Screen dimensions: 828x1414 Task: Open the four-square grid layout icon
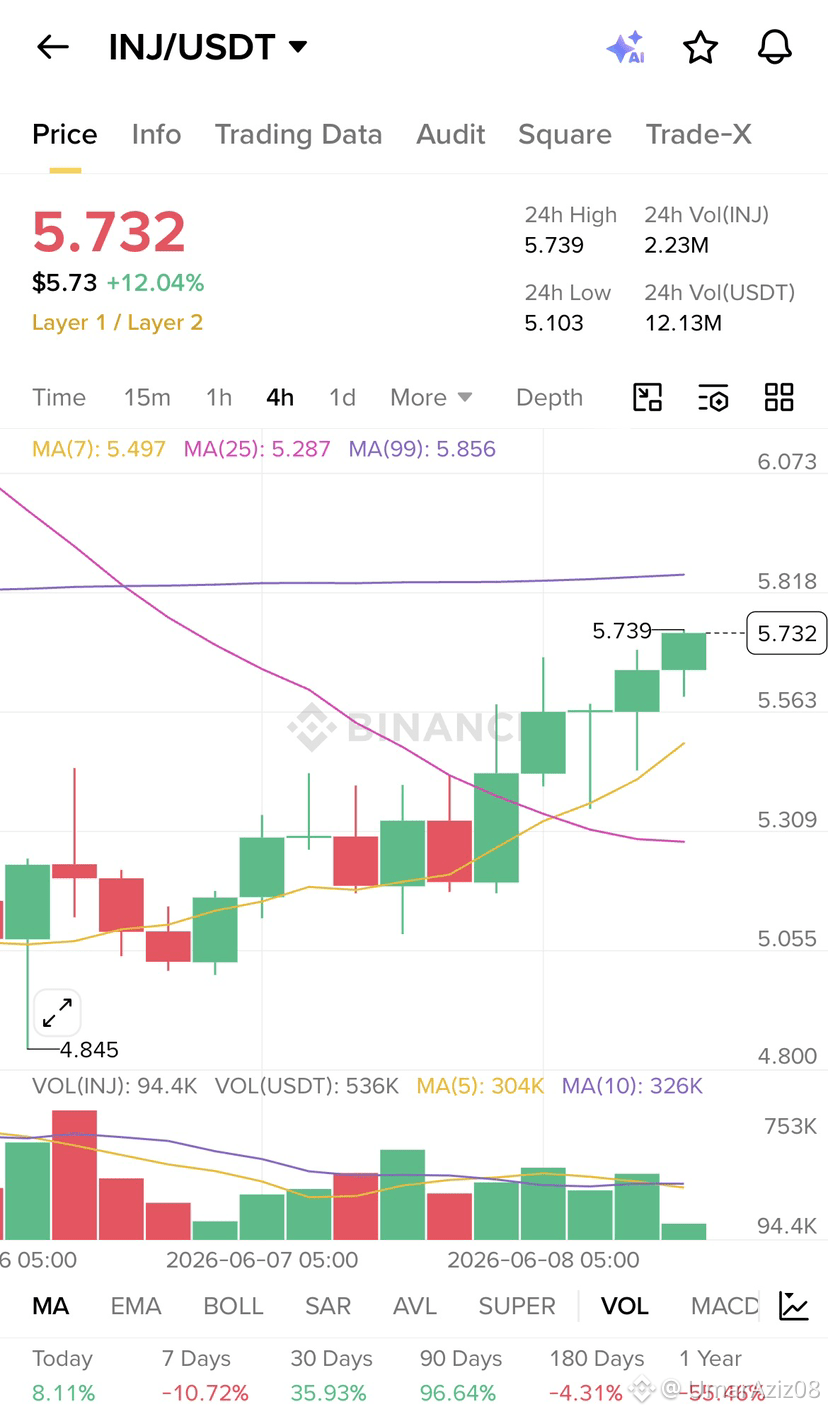pyautogui.click(x=779, y=397)
